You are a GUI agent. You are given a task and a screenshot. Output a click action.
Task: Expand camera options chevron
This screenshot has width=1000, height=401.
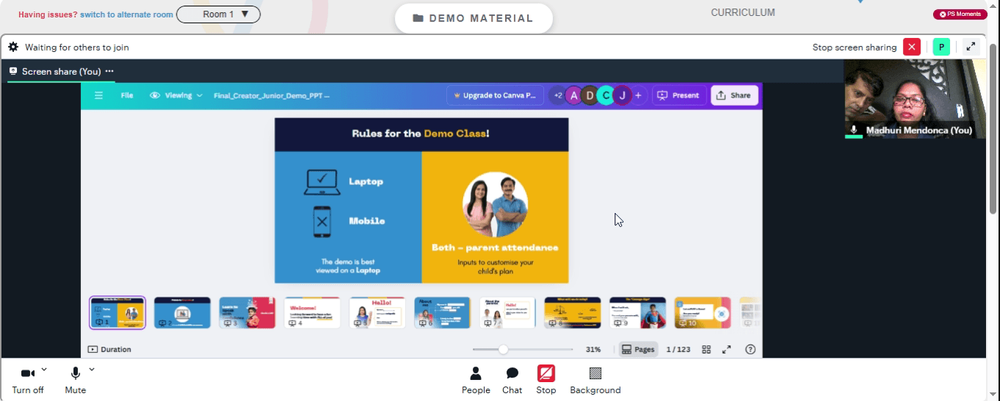point(44,369)
